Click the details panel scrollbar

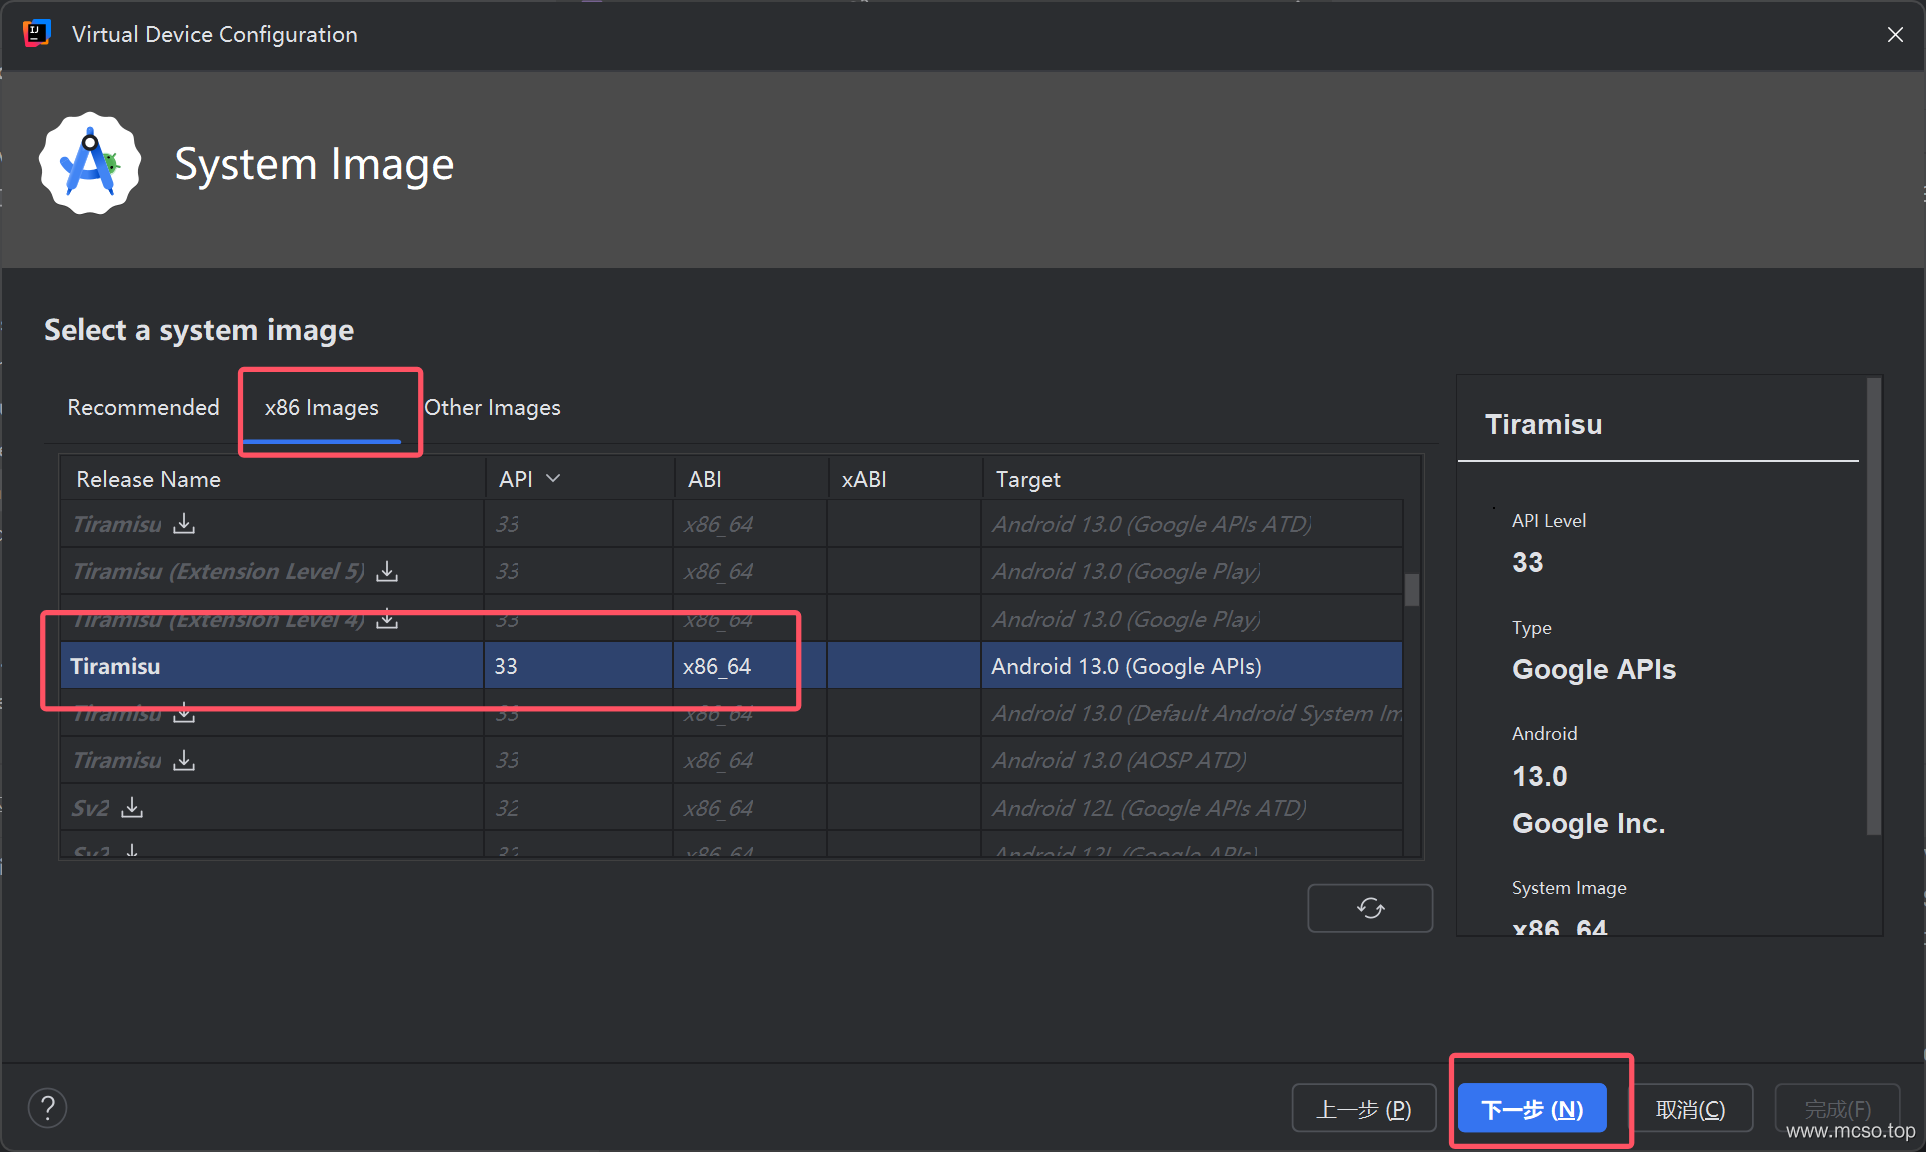(1874, 606)
